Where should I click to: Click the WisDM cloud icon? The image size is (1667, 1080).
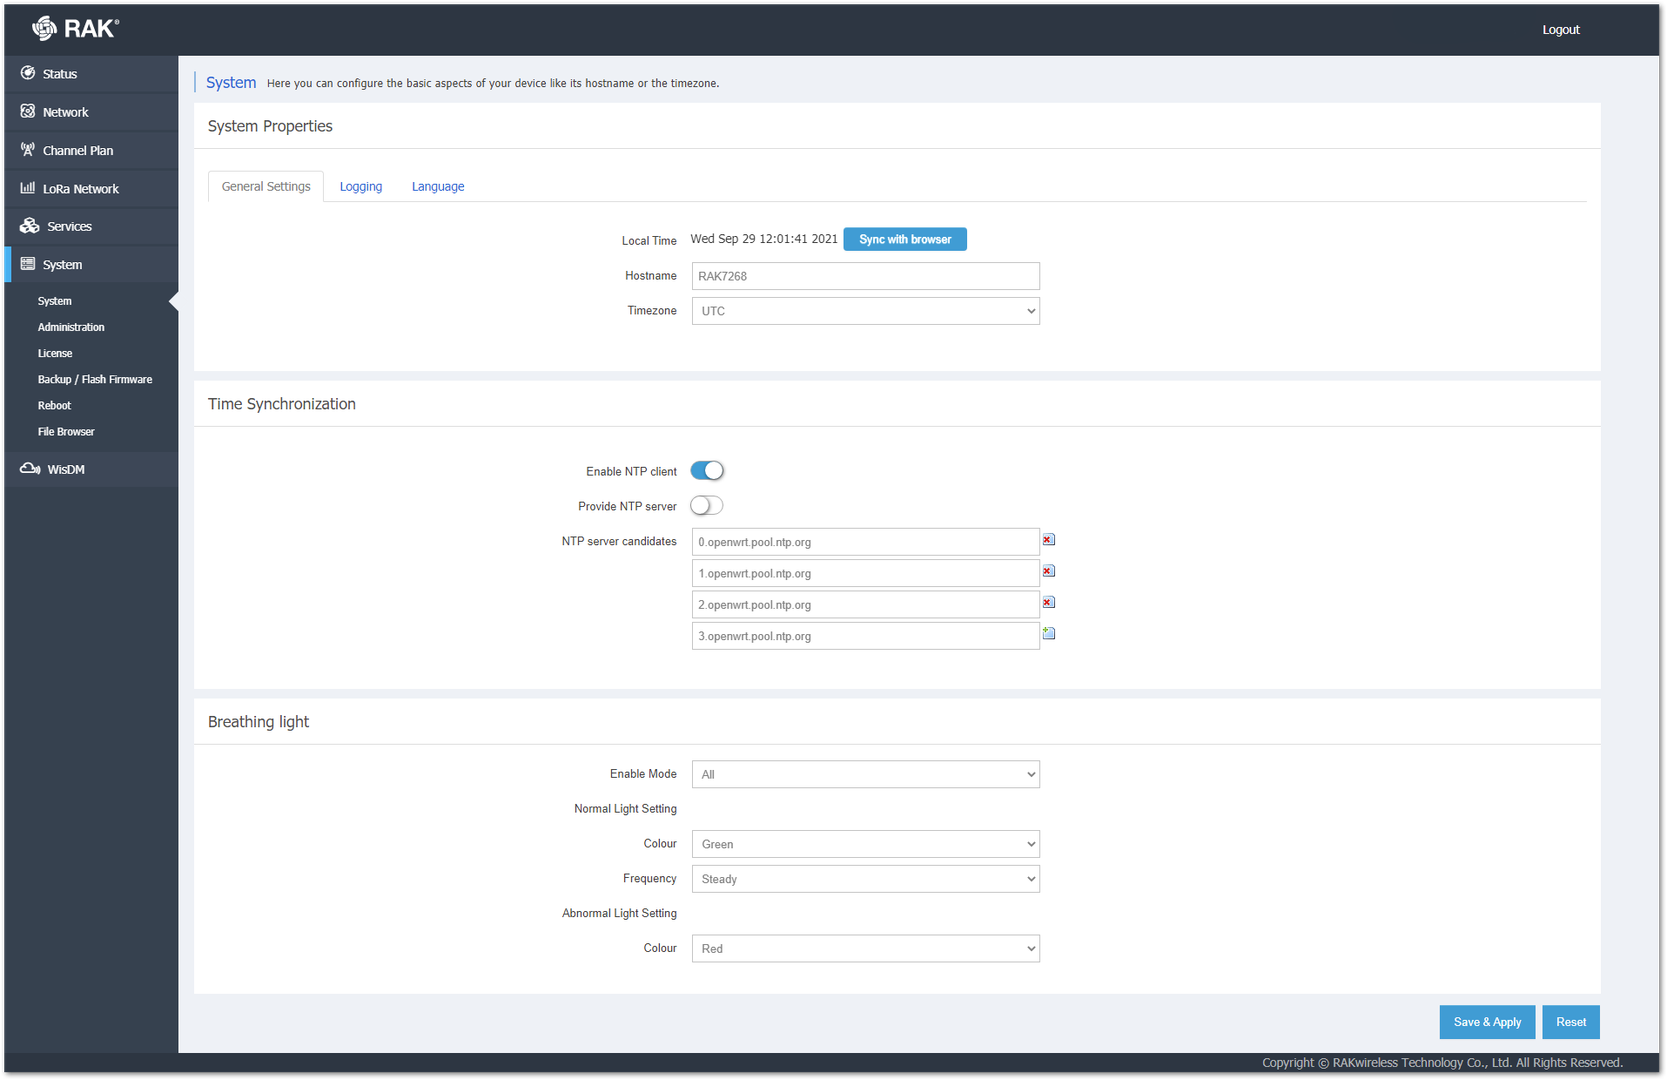(x=31, y=468)
